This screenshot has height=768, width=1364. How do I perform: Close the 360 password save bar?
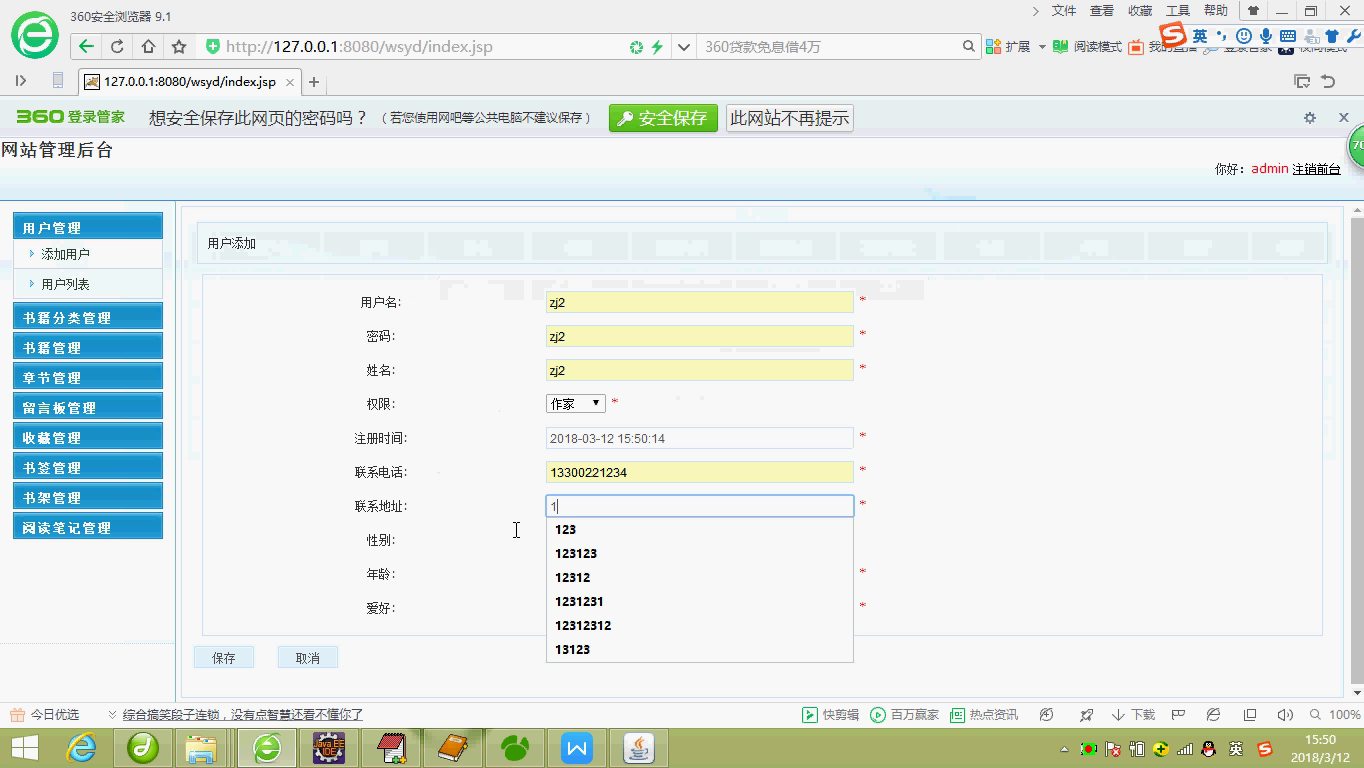click(1344, 117)
